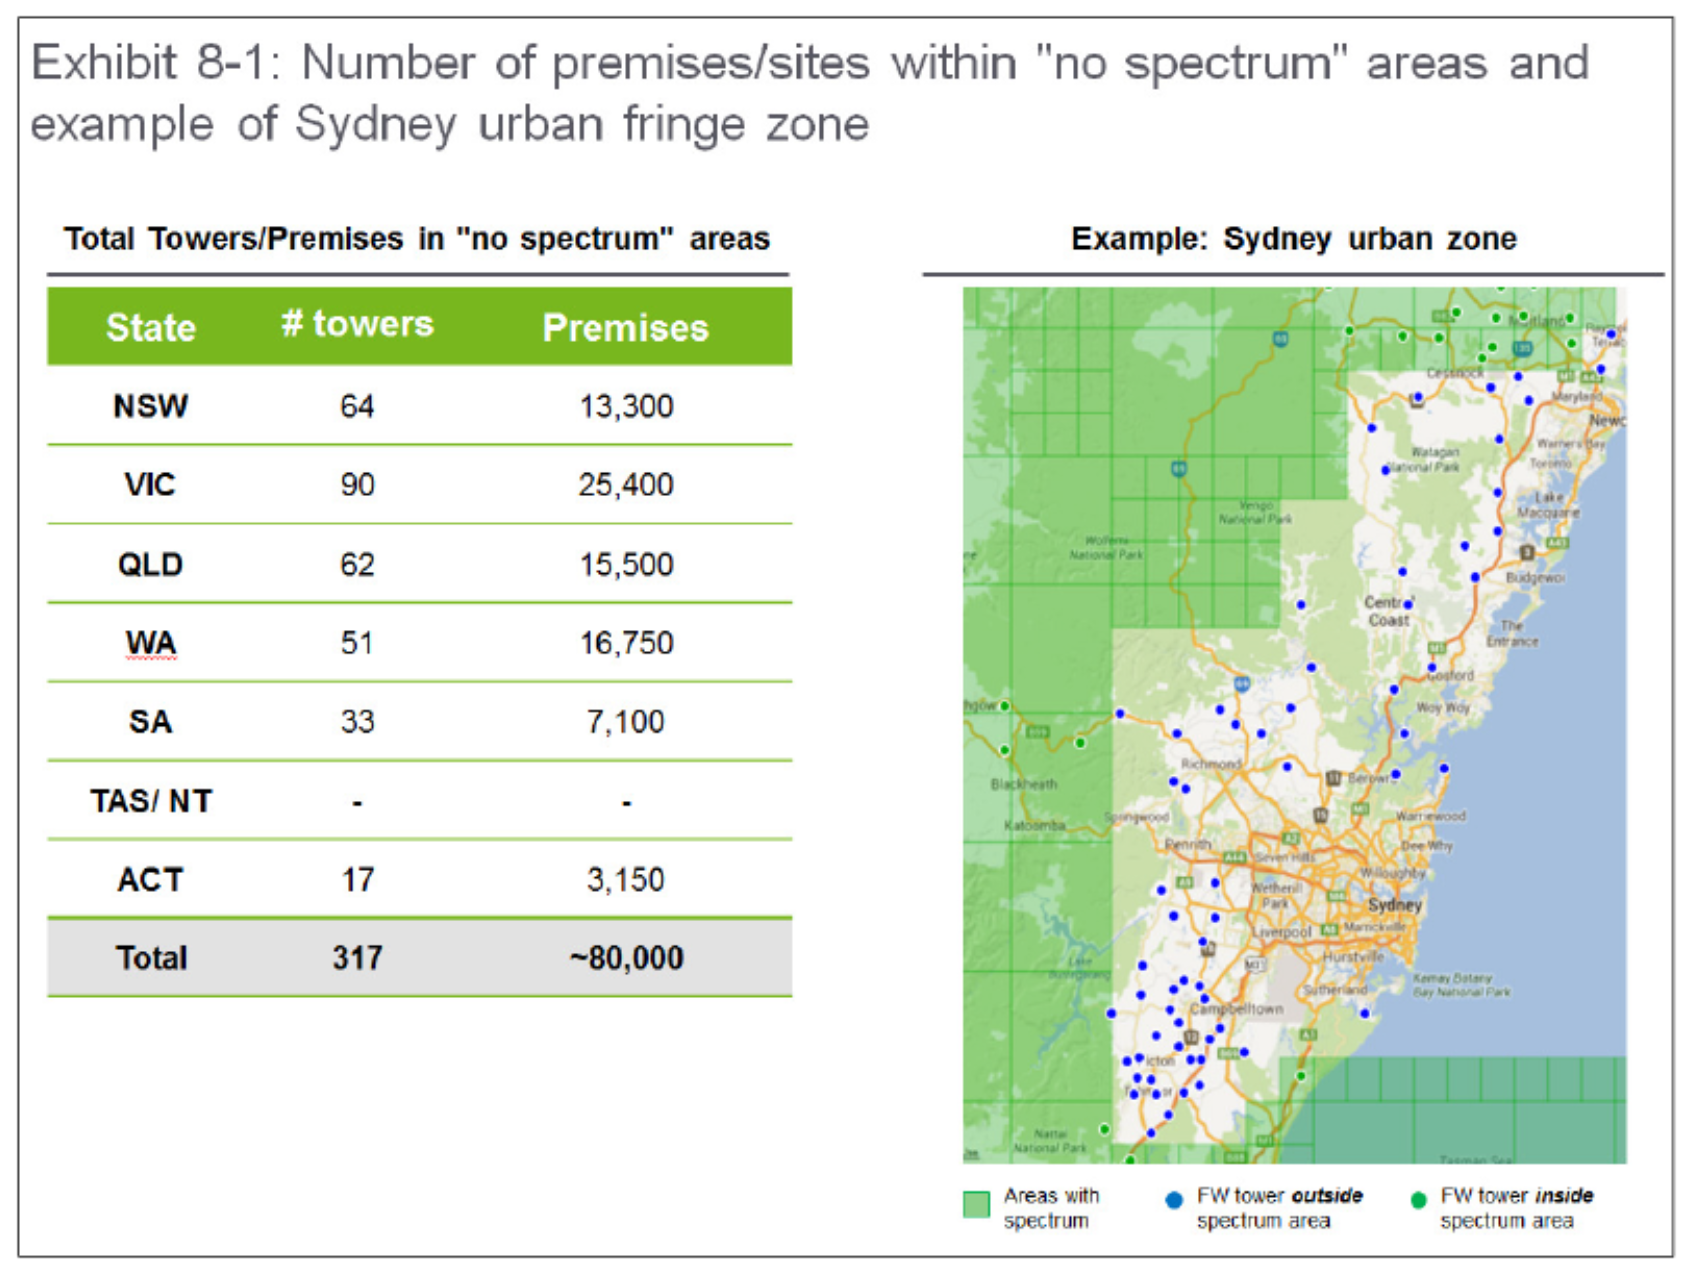Viewport: 1700px width, 1284px height.
Task: Click a blue tower dot near Central Coast
Action: 1406,603
